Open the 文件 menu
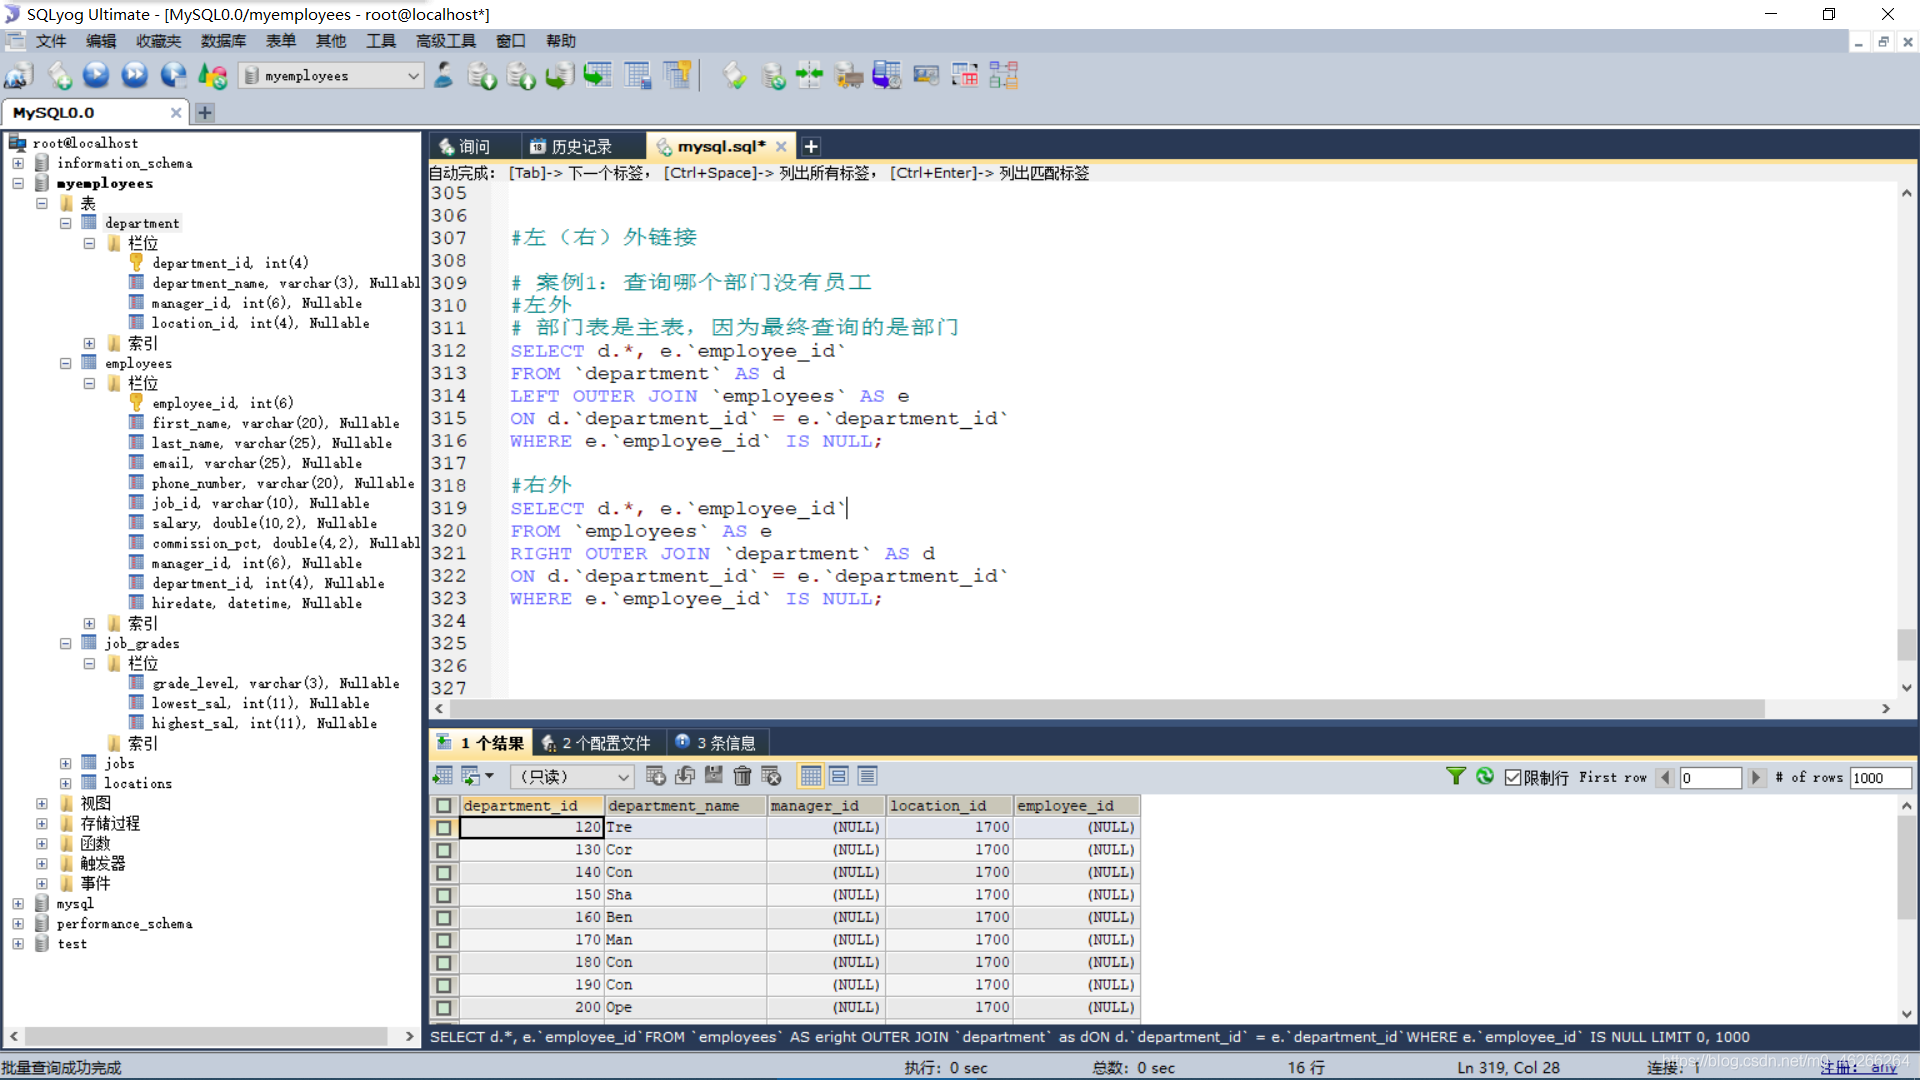 pyautogui.click(x=50, y=41)
